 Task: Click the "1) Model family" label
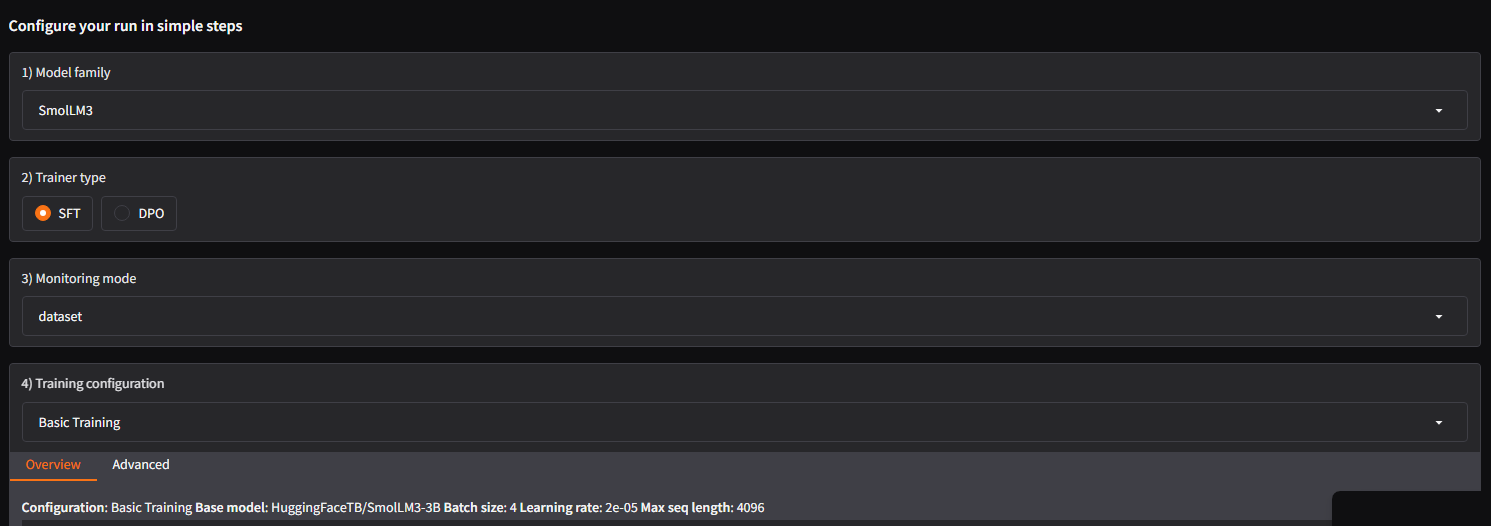66,73
